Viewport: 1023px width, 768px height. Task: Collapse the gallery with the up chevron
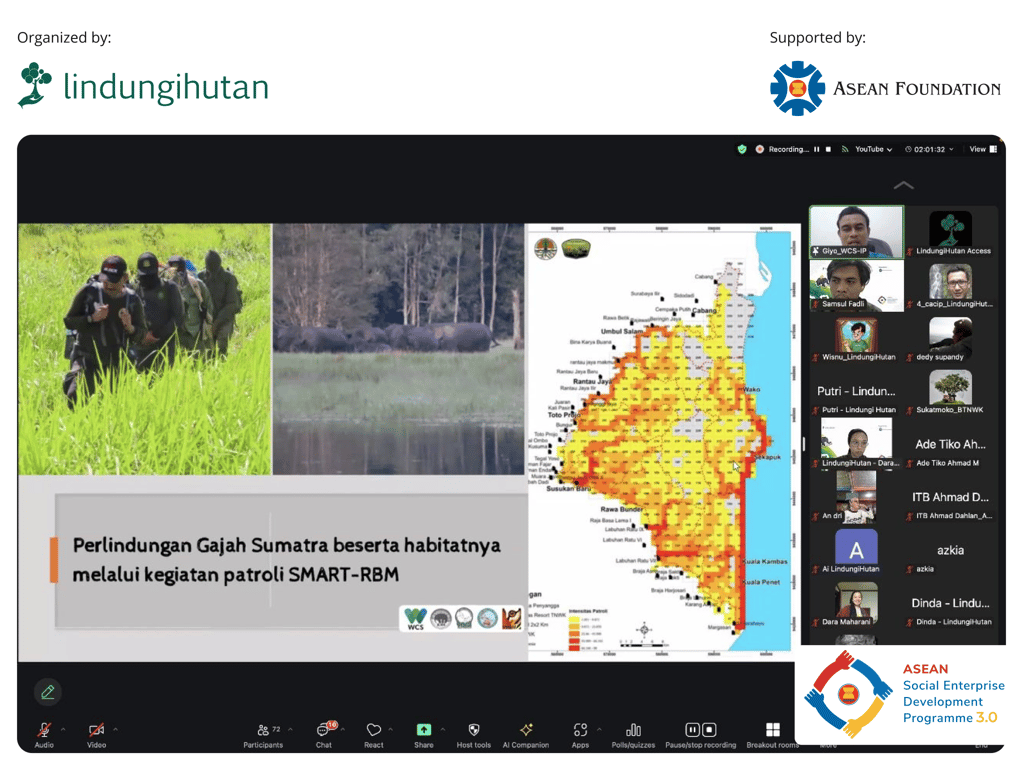click(x=904, y=185)
